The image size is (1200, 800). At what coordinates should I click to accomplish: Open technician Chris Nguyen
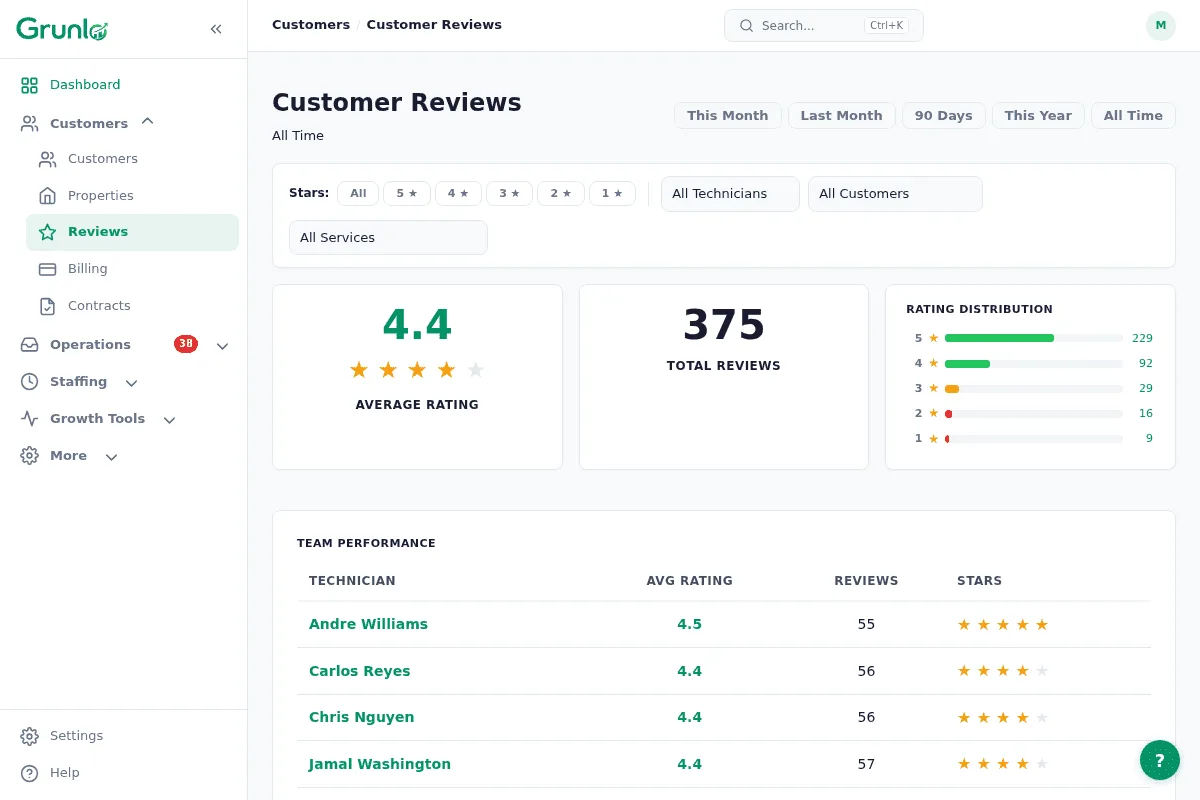tap(361, 717)
